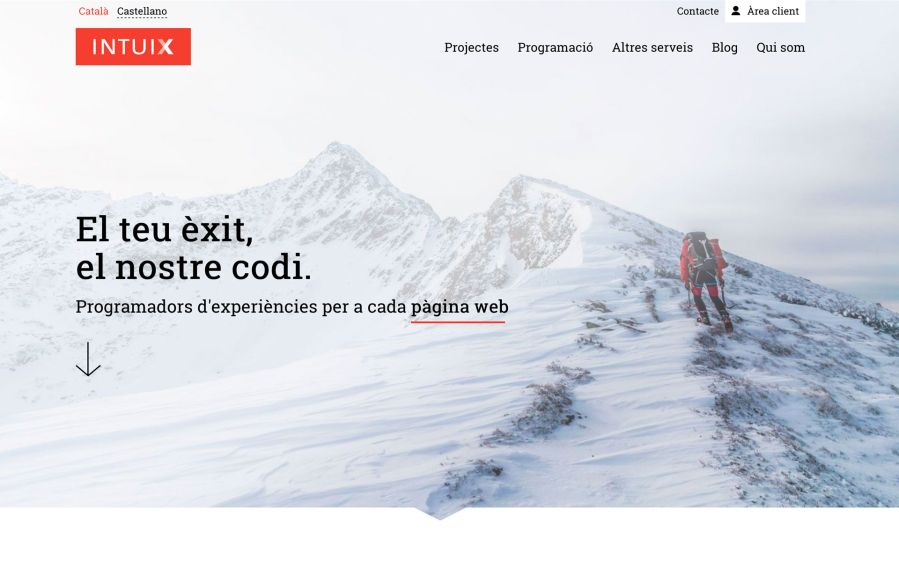This screenshot has height=576, width=899.
Task: Switch language to Castellano
Action: coord(142,11)
